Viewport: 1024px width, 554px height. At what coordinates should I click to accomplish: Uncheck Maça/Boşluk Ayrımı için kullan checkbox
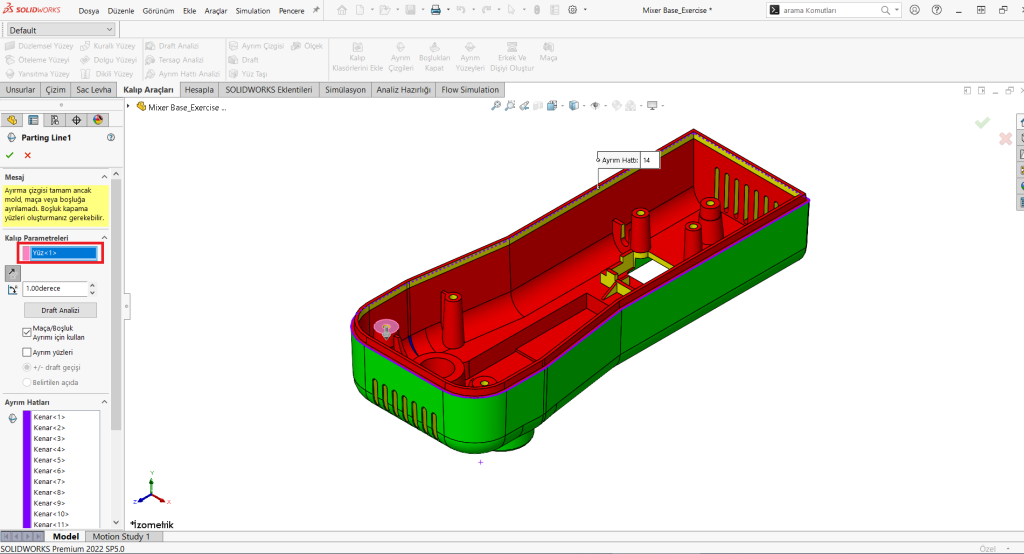pyautogui.click(x=27, y=330)
